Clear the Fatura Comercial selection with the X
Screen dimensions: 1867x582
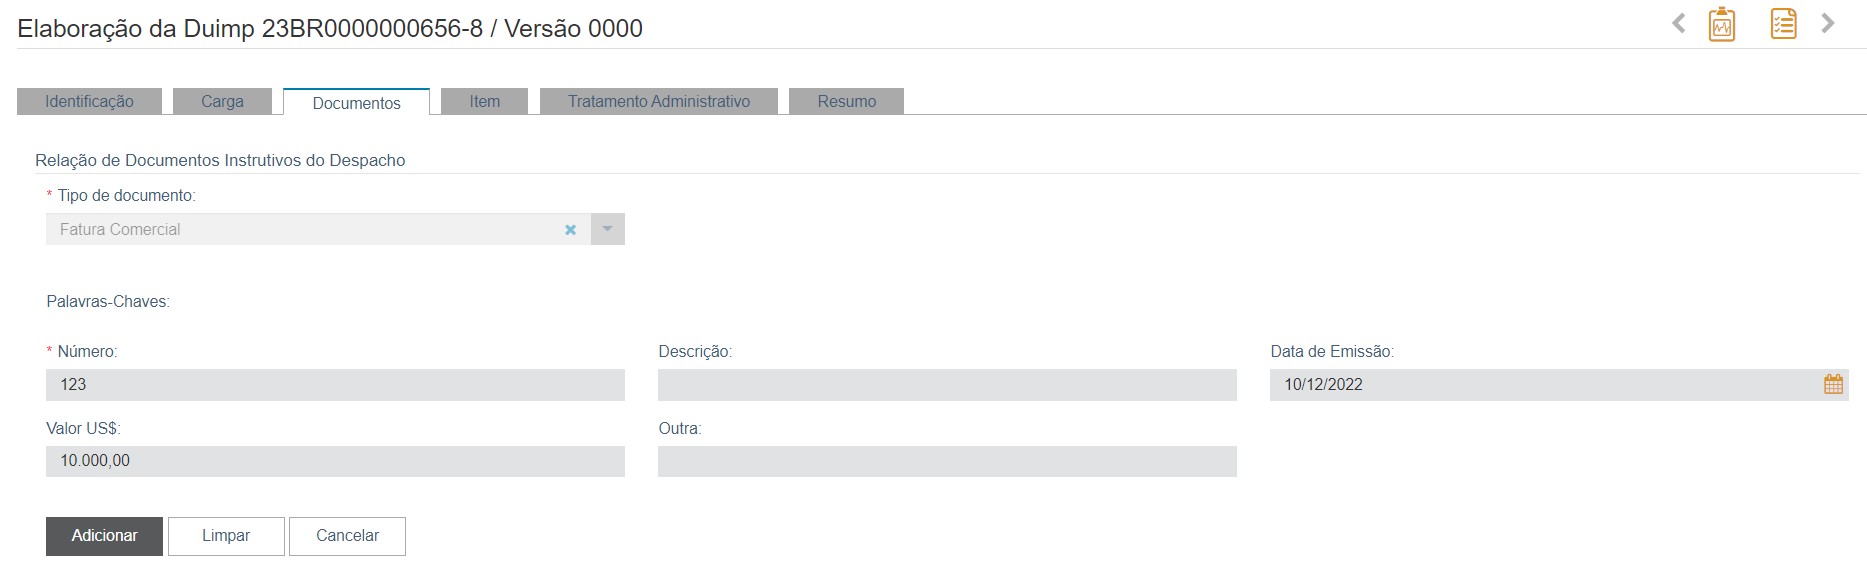tap(570, 229)
